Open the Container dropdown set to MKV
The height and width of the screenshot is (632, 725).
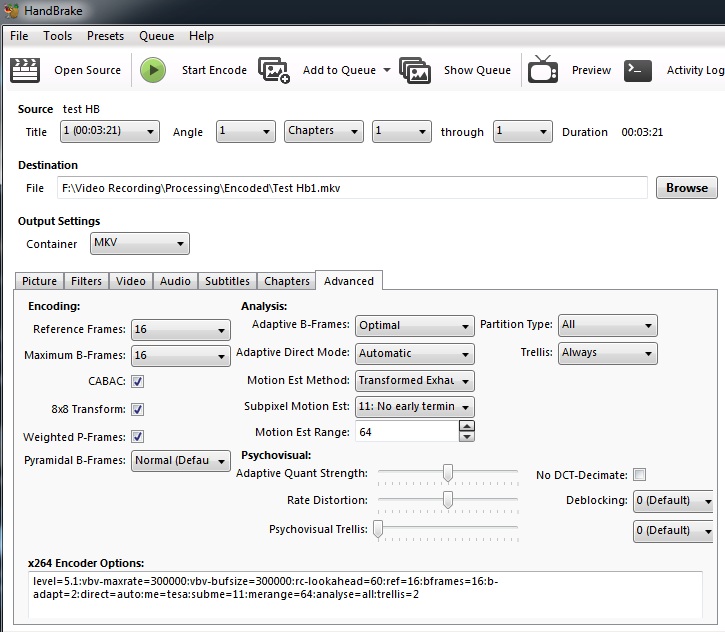[140, 243]
